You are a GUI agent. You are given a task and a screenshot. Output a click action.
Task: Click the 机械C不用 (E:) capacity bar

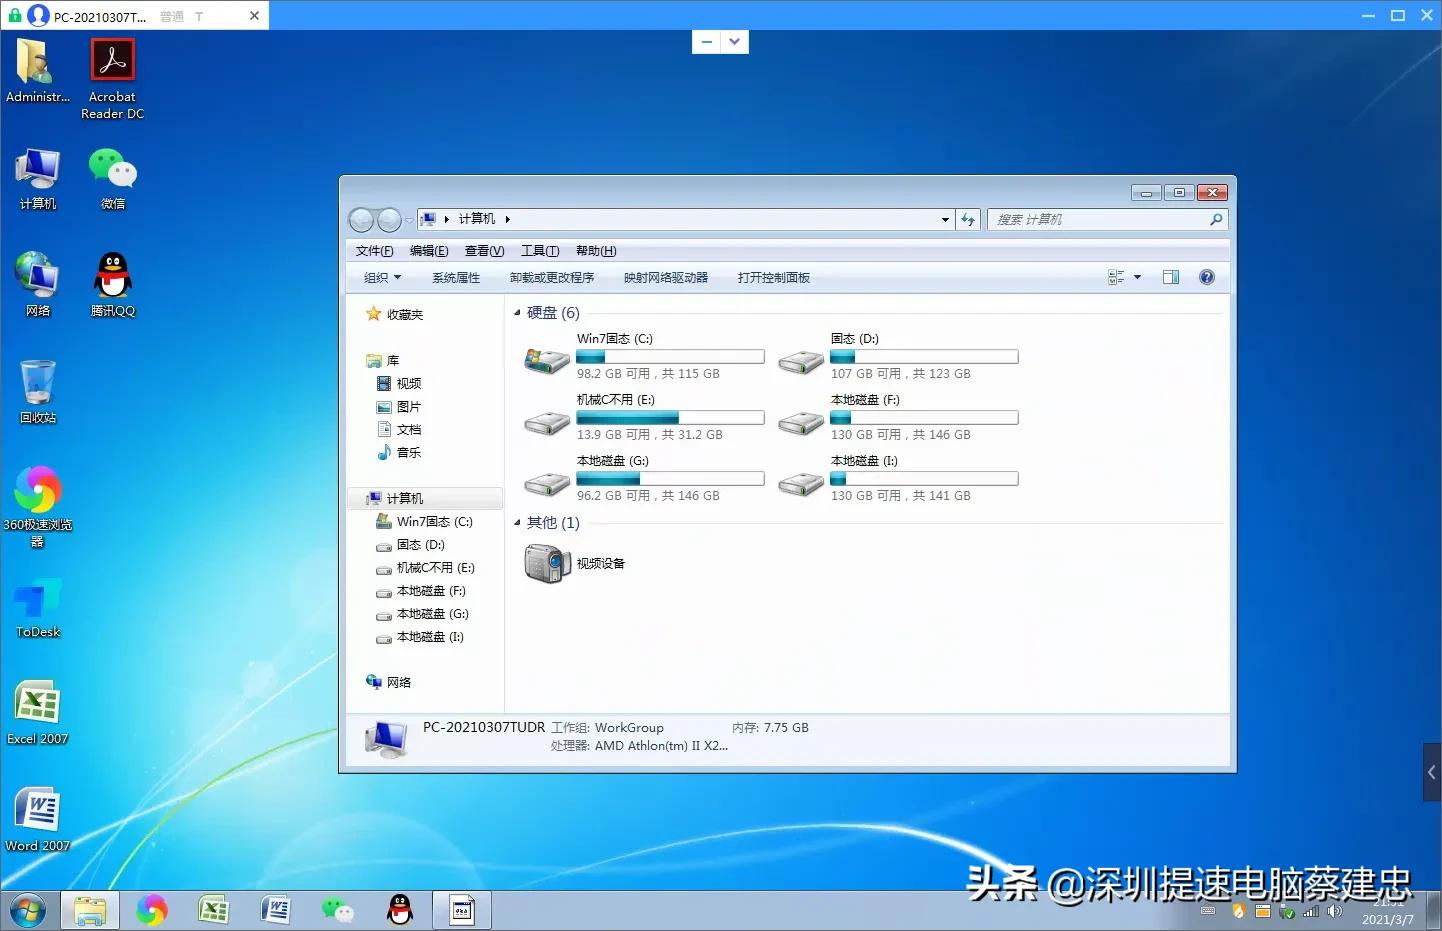point(670,418)
